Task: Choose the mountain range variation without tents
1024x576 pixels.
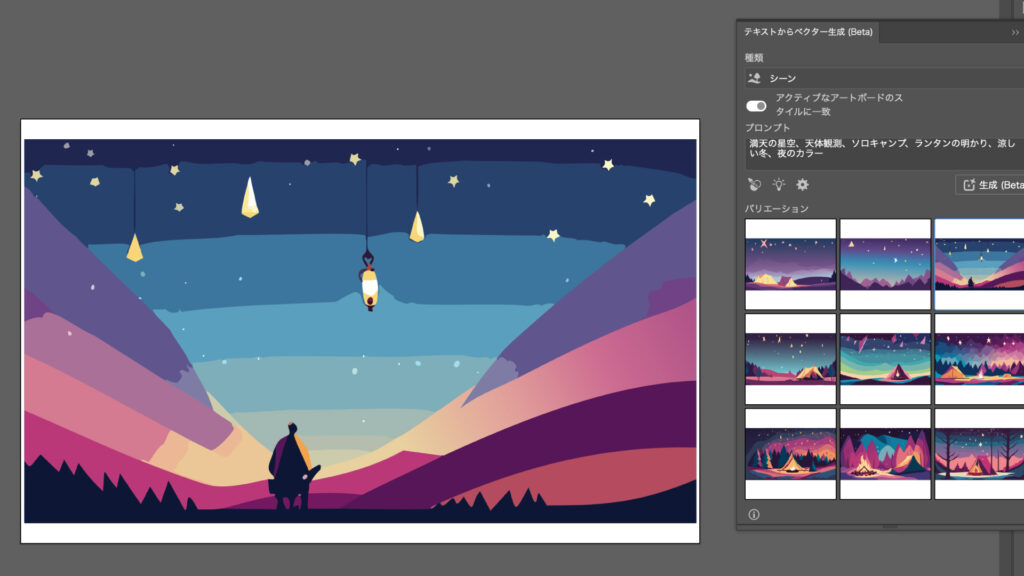Action: [x=885, y=264]
